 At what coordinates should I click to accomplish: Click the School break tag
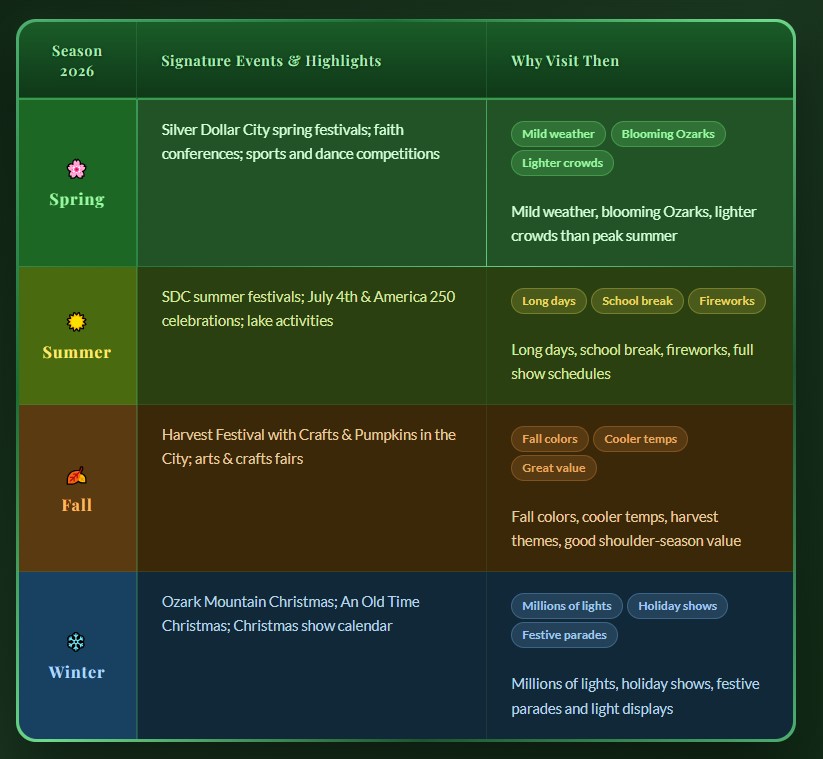tap(637, 301)
